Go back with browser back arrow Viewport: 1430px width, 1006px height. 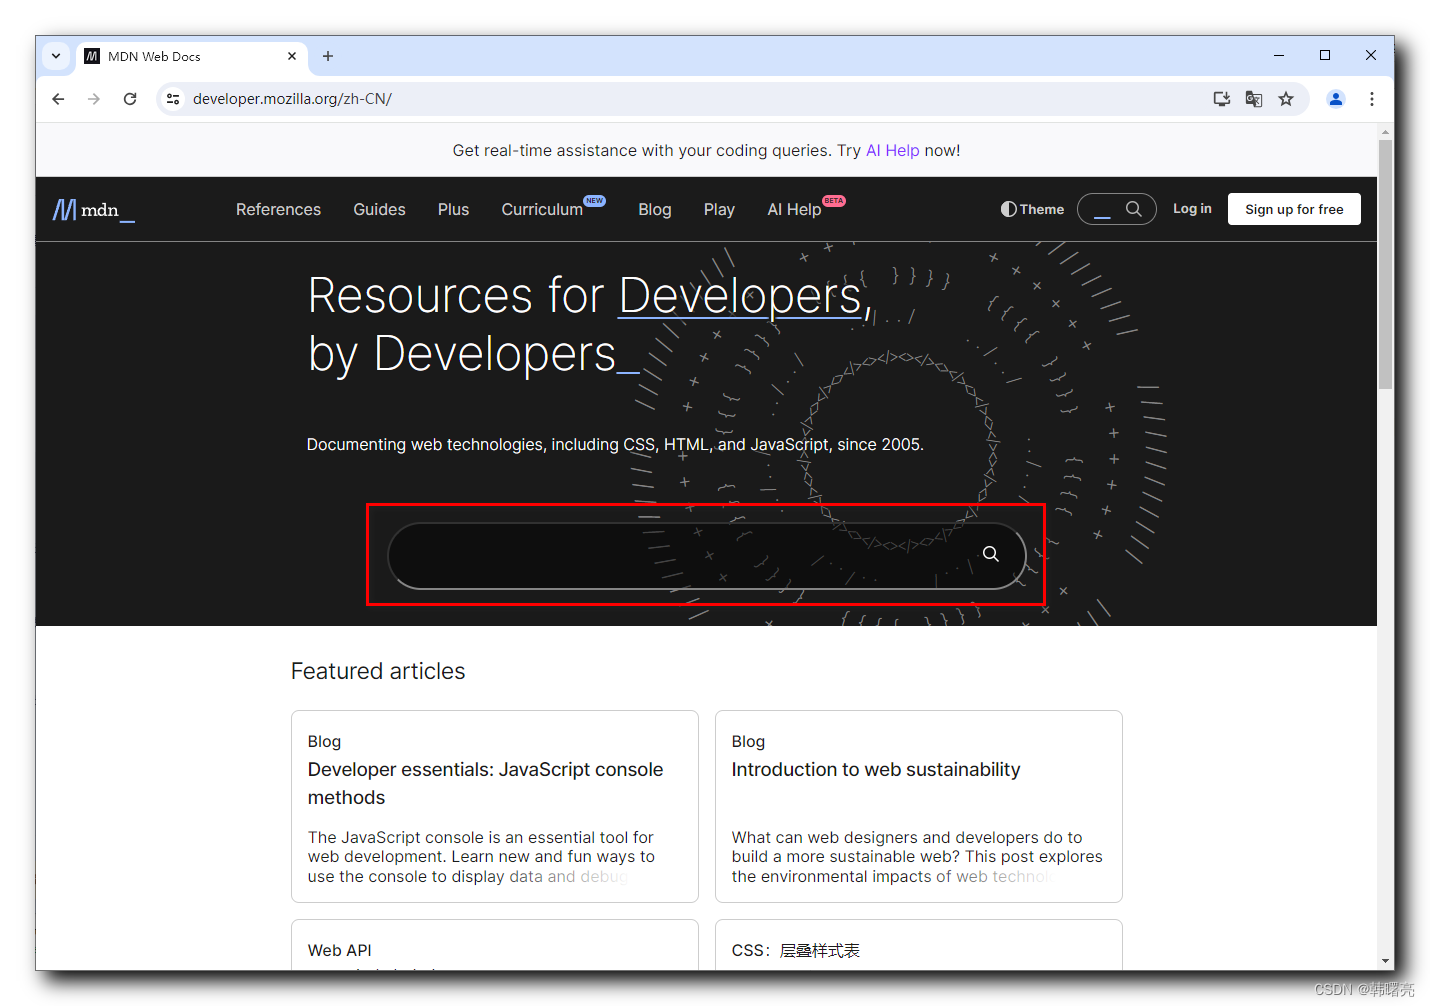click(58, 99)
